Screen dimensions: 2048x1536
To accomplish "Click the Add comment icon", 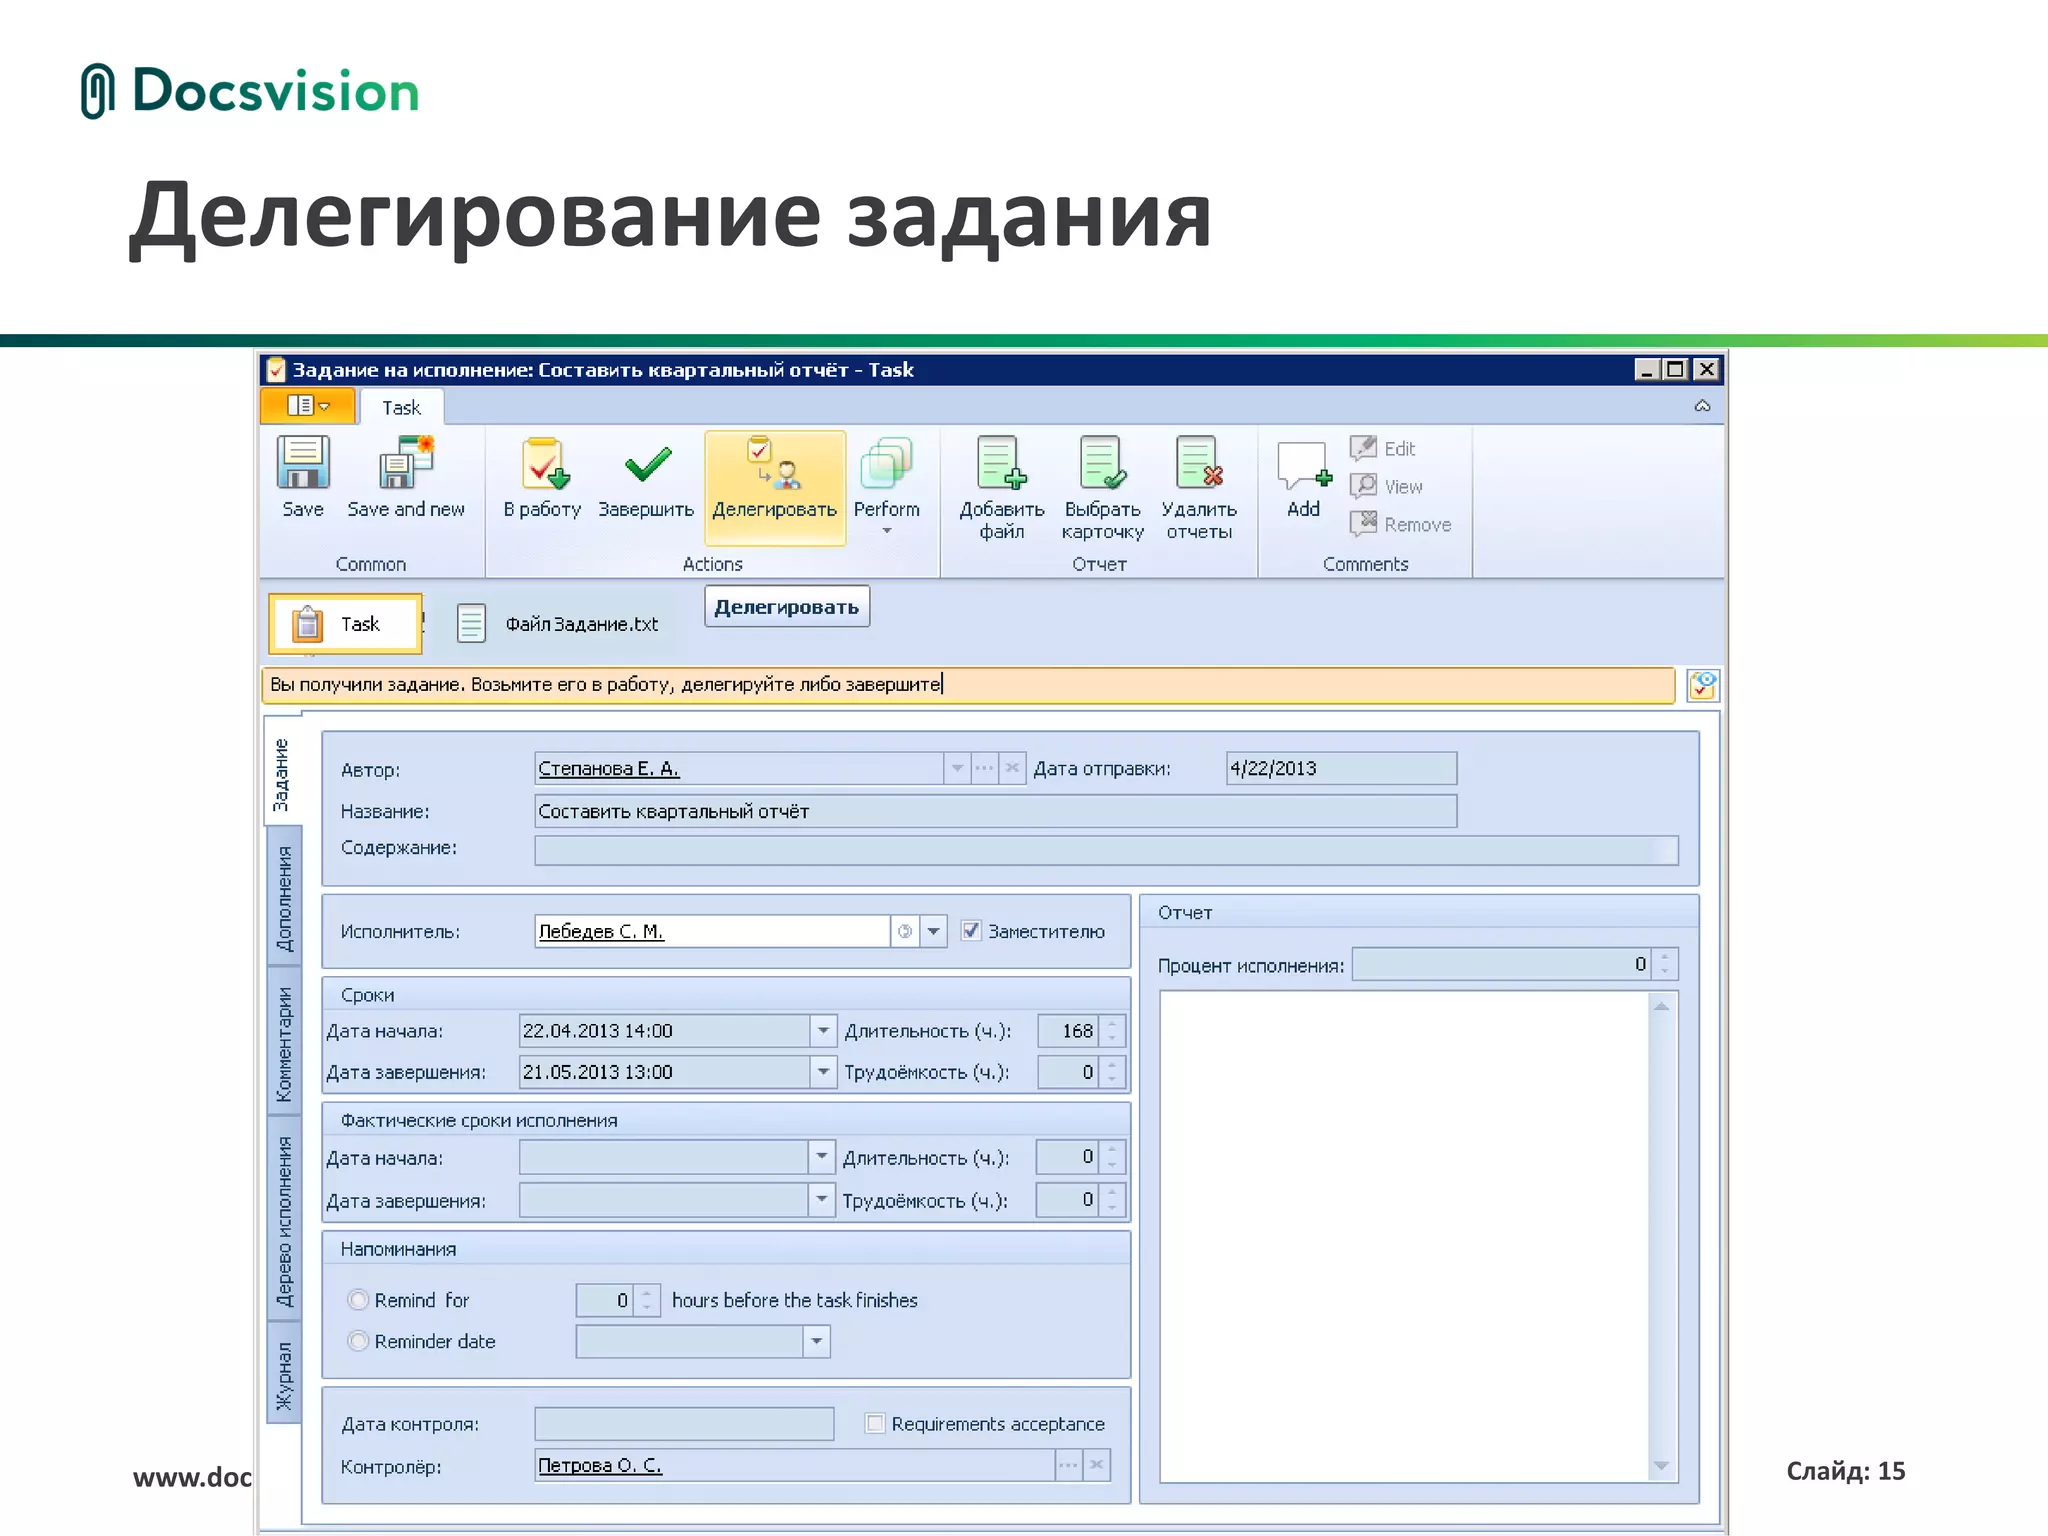I will pyautogui.click(x=1303, y=466).
